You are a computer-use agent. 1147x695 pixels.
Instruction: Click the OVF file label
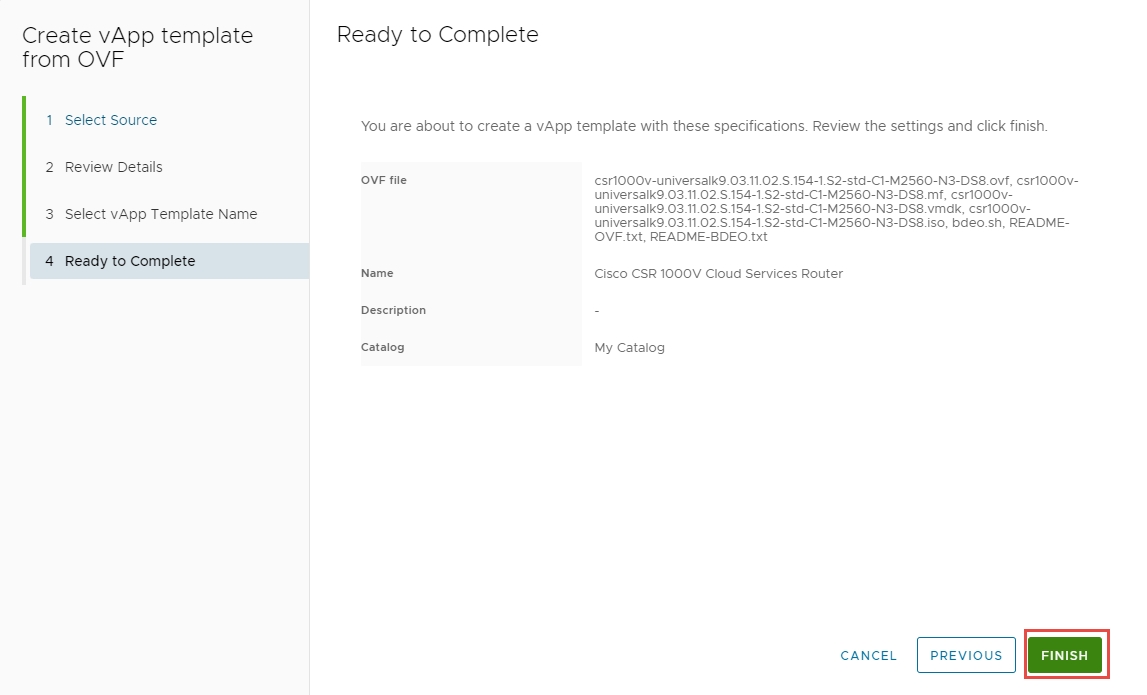(384, 180)
